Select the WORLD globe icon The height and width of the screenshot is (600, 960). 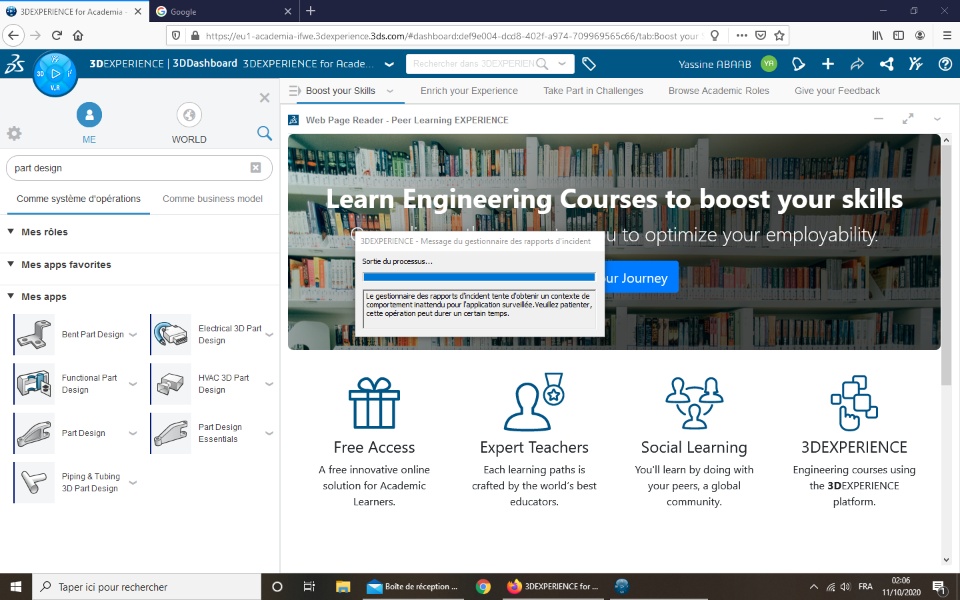[x=189, y=114]
